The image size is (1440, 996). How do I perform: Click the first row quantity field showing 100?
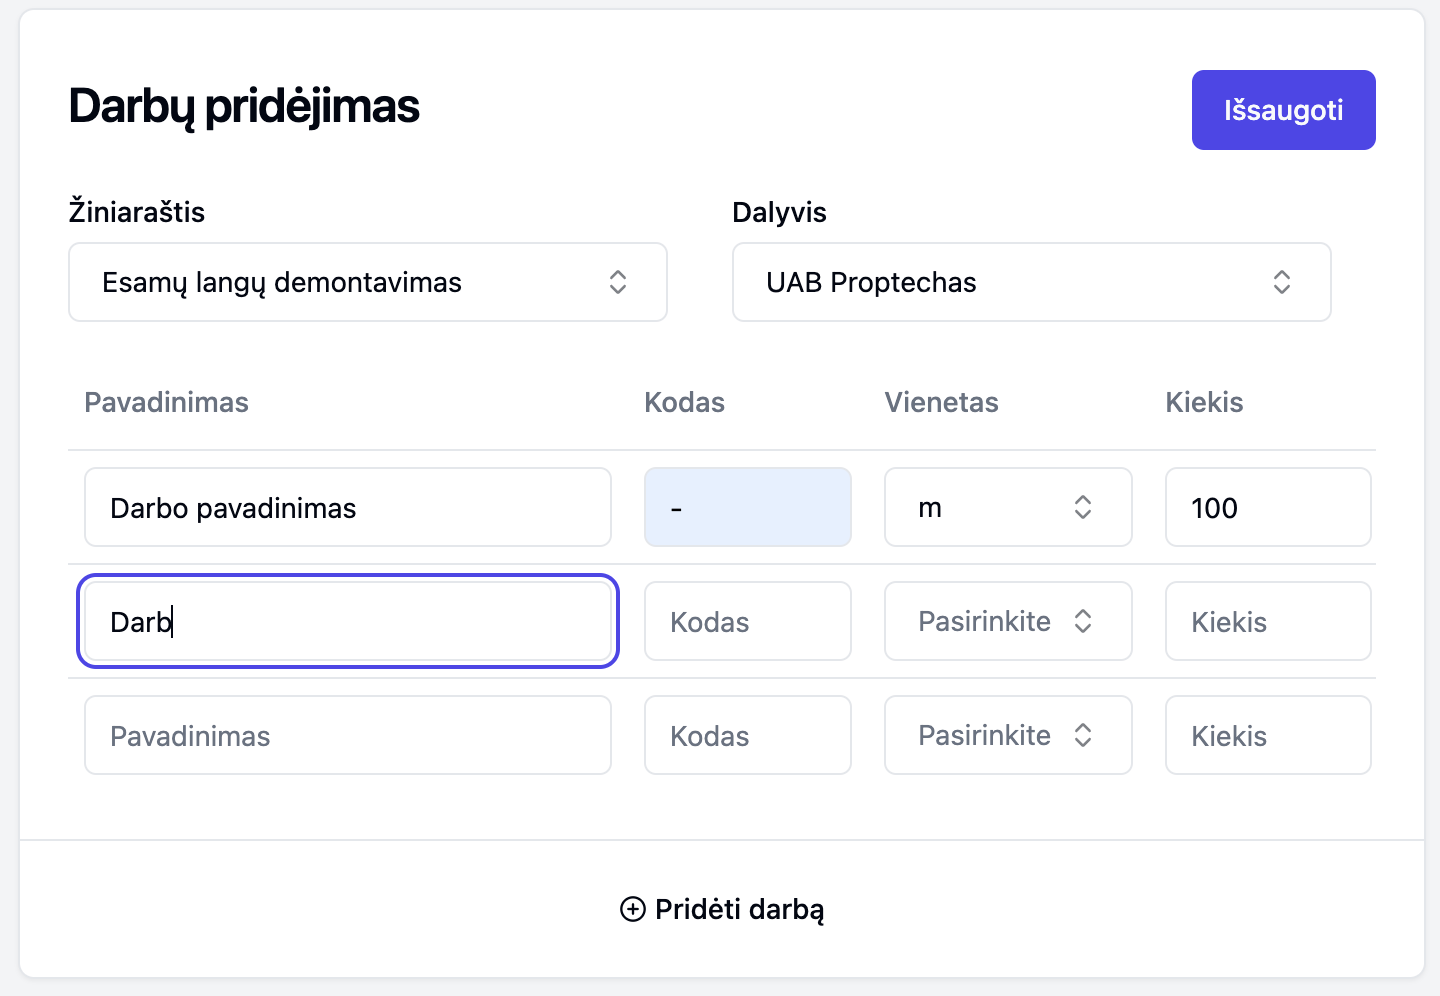(1267, 508)
